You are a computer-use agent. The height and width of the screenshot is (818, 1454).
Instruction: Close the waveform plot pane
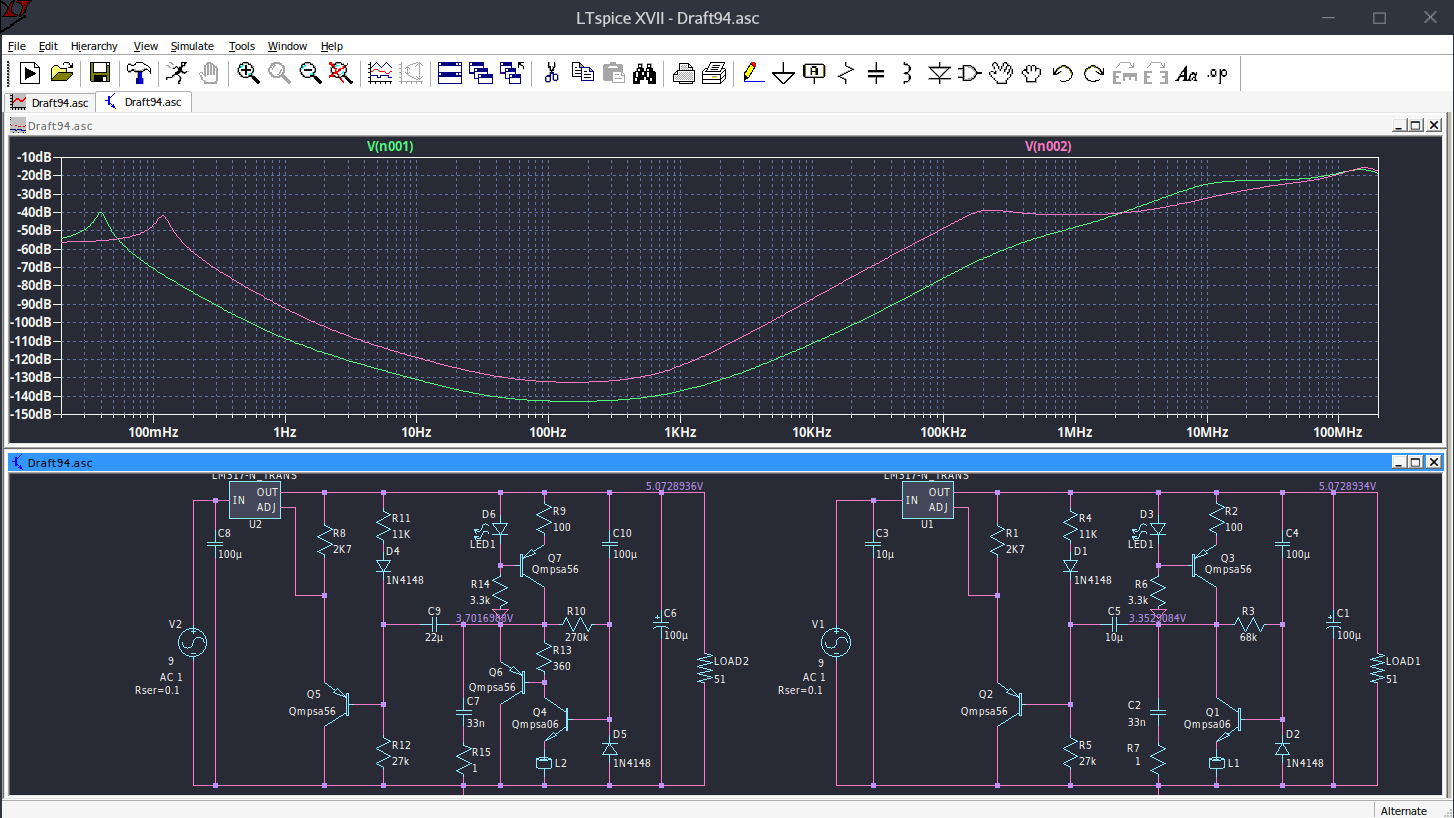(x=1434, y=125)
